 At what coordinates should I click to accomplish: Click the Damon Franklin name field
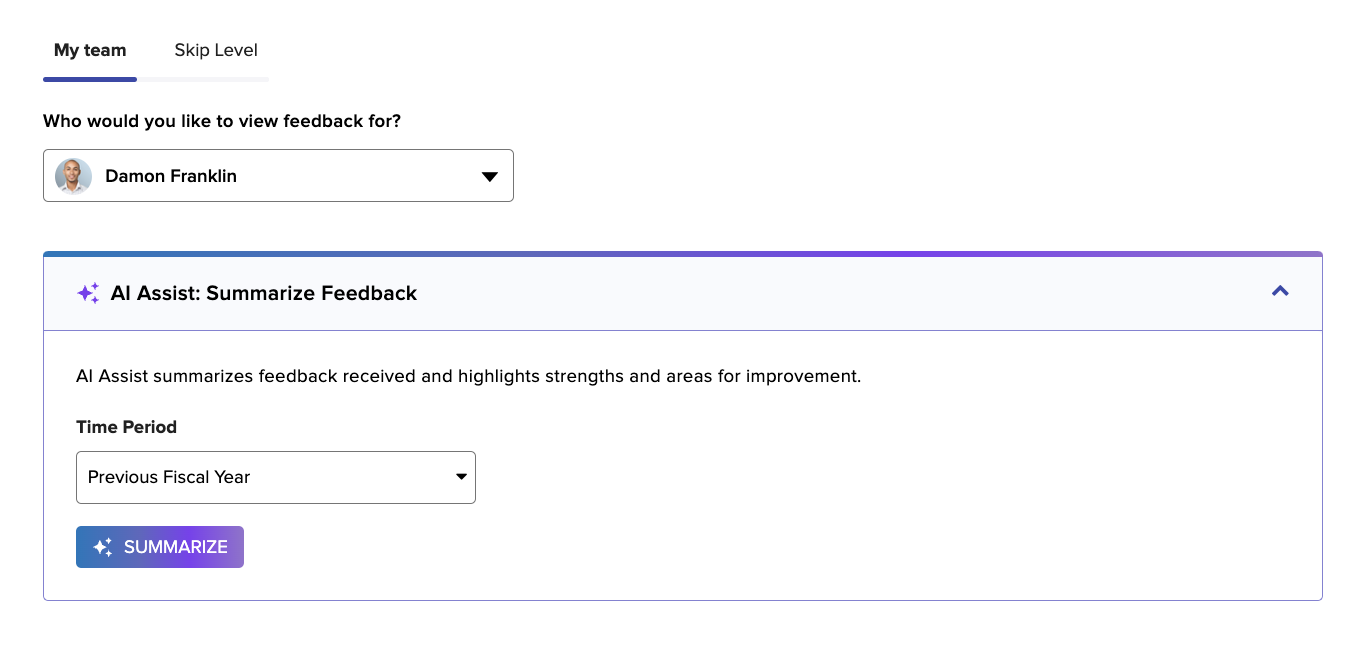278,176
